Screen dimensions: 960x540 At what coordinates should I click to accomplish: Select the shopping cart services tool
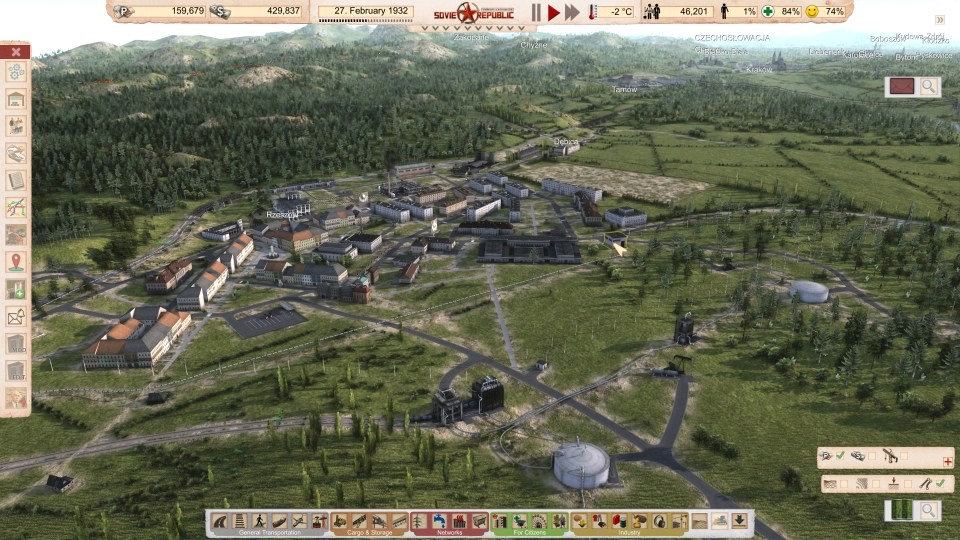point(520,521)
